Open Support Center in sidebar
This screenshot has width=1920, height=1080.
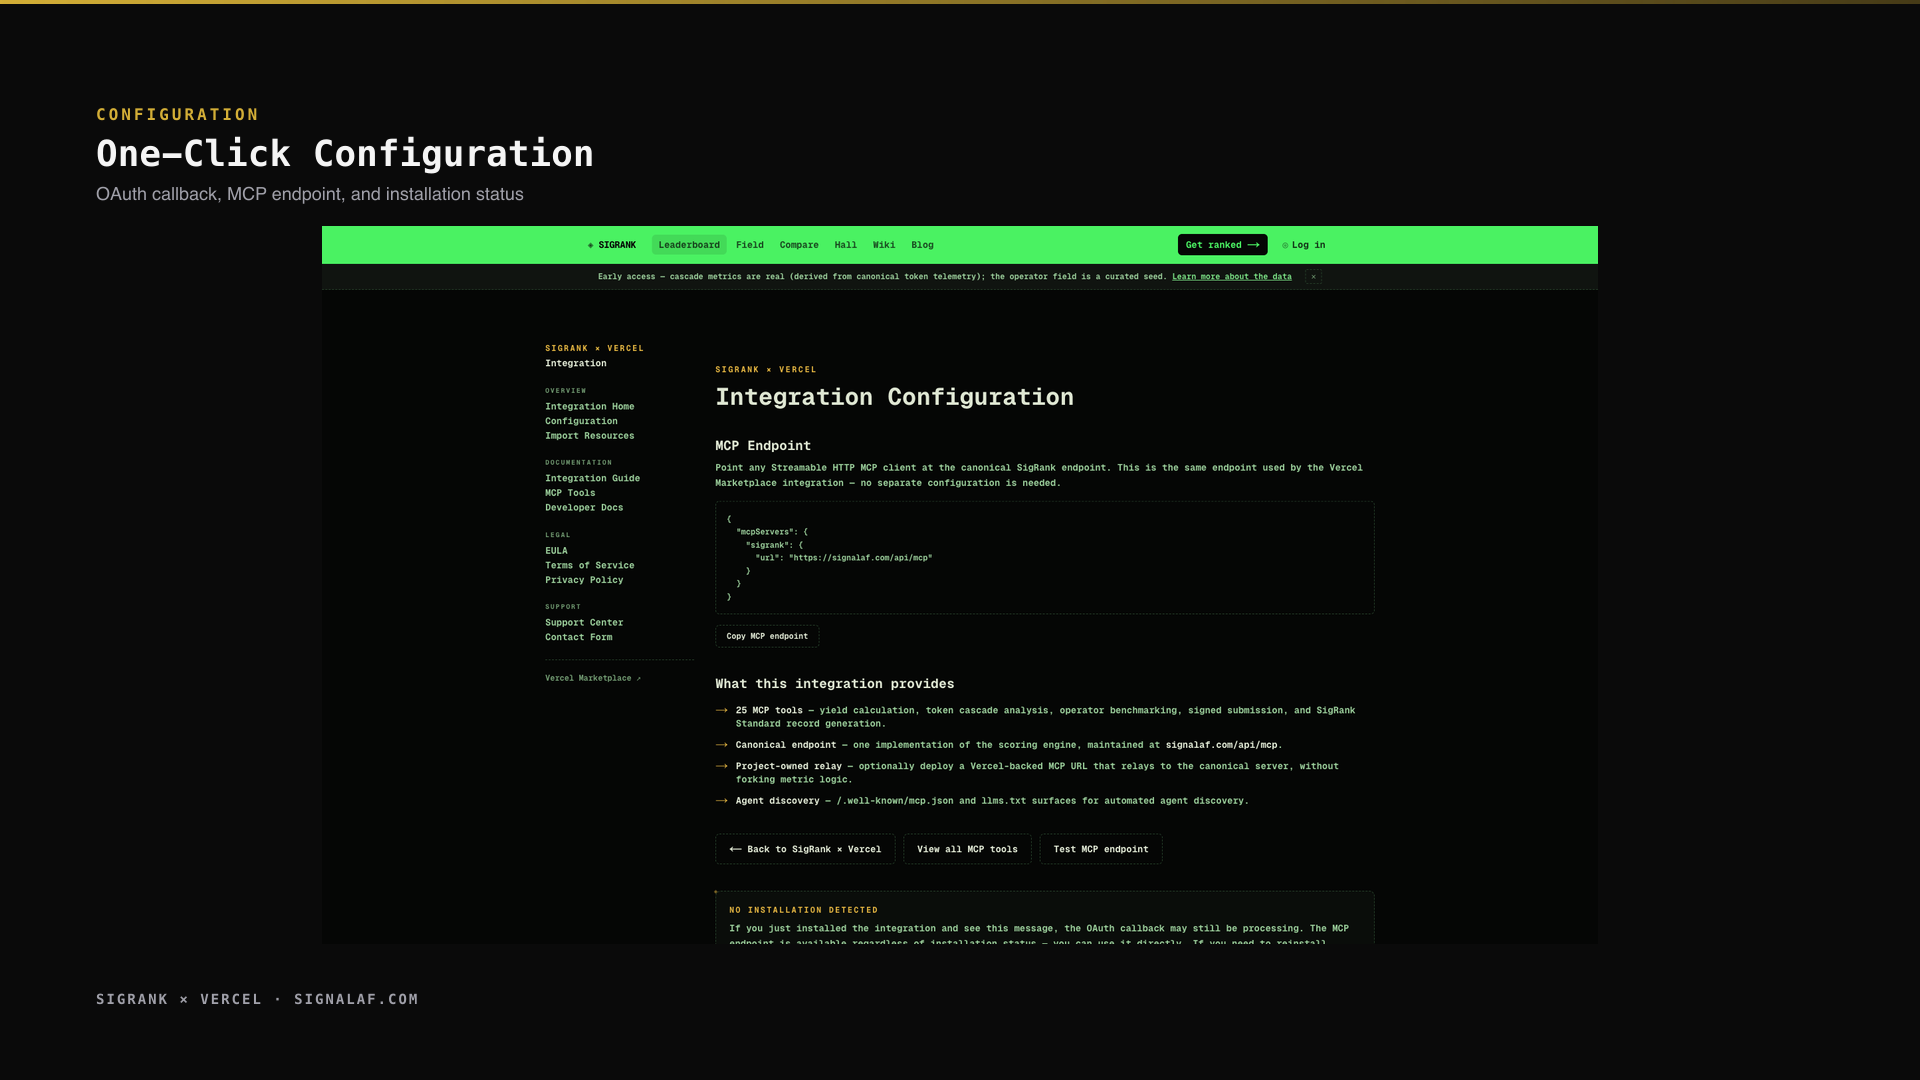tap(584, 623)
